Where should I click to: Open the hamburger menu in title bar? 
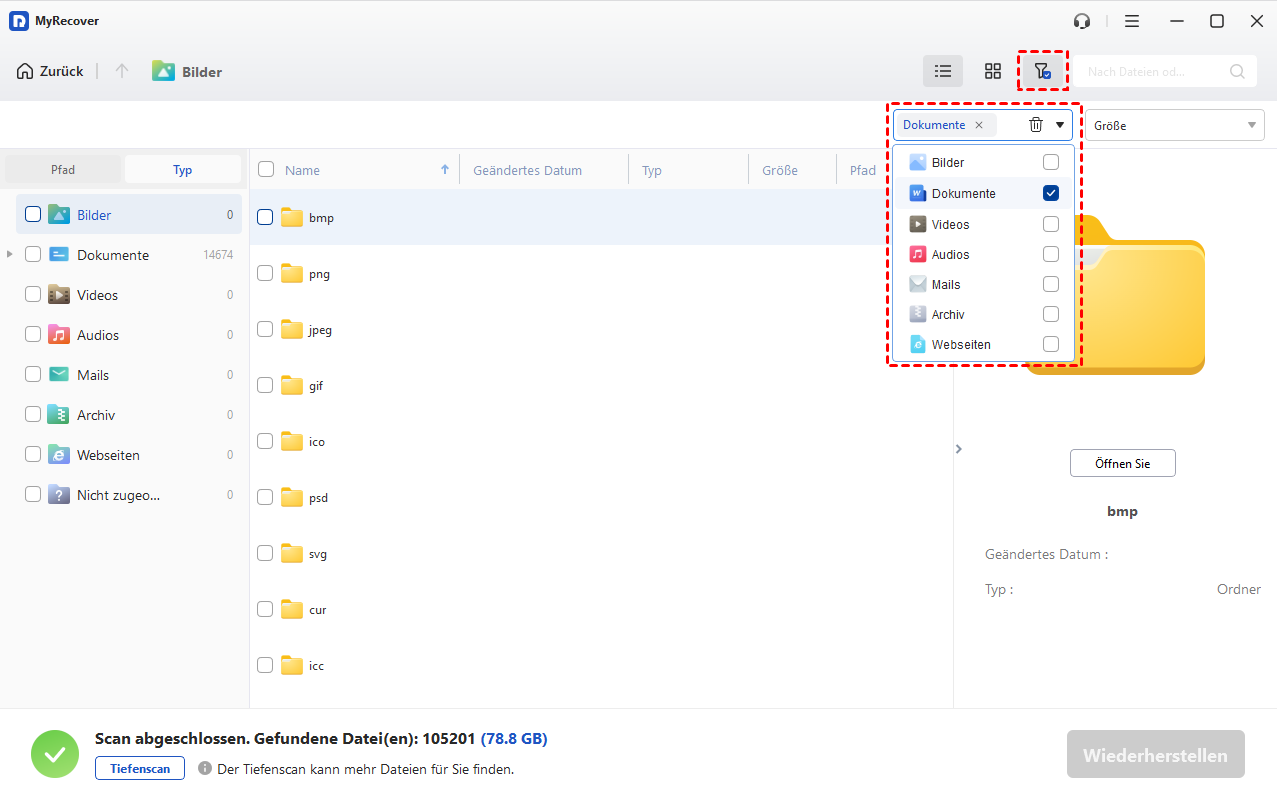(1131, 21)
